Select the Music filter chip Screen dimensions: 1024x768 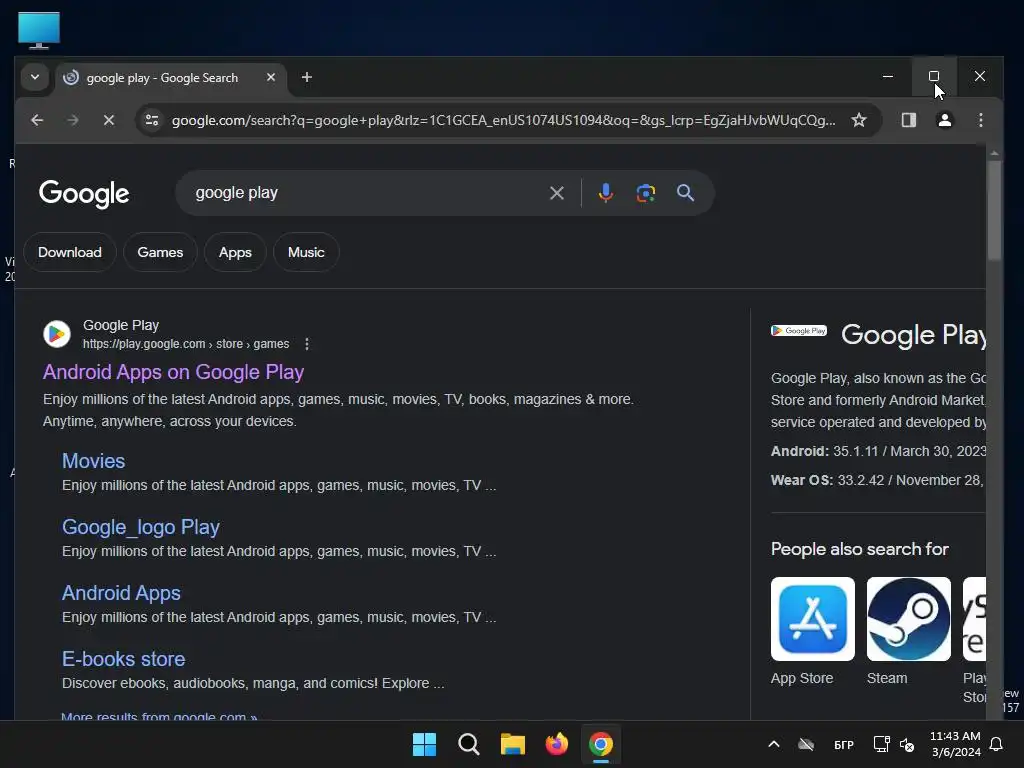(x=306, y=252)
